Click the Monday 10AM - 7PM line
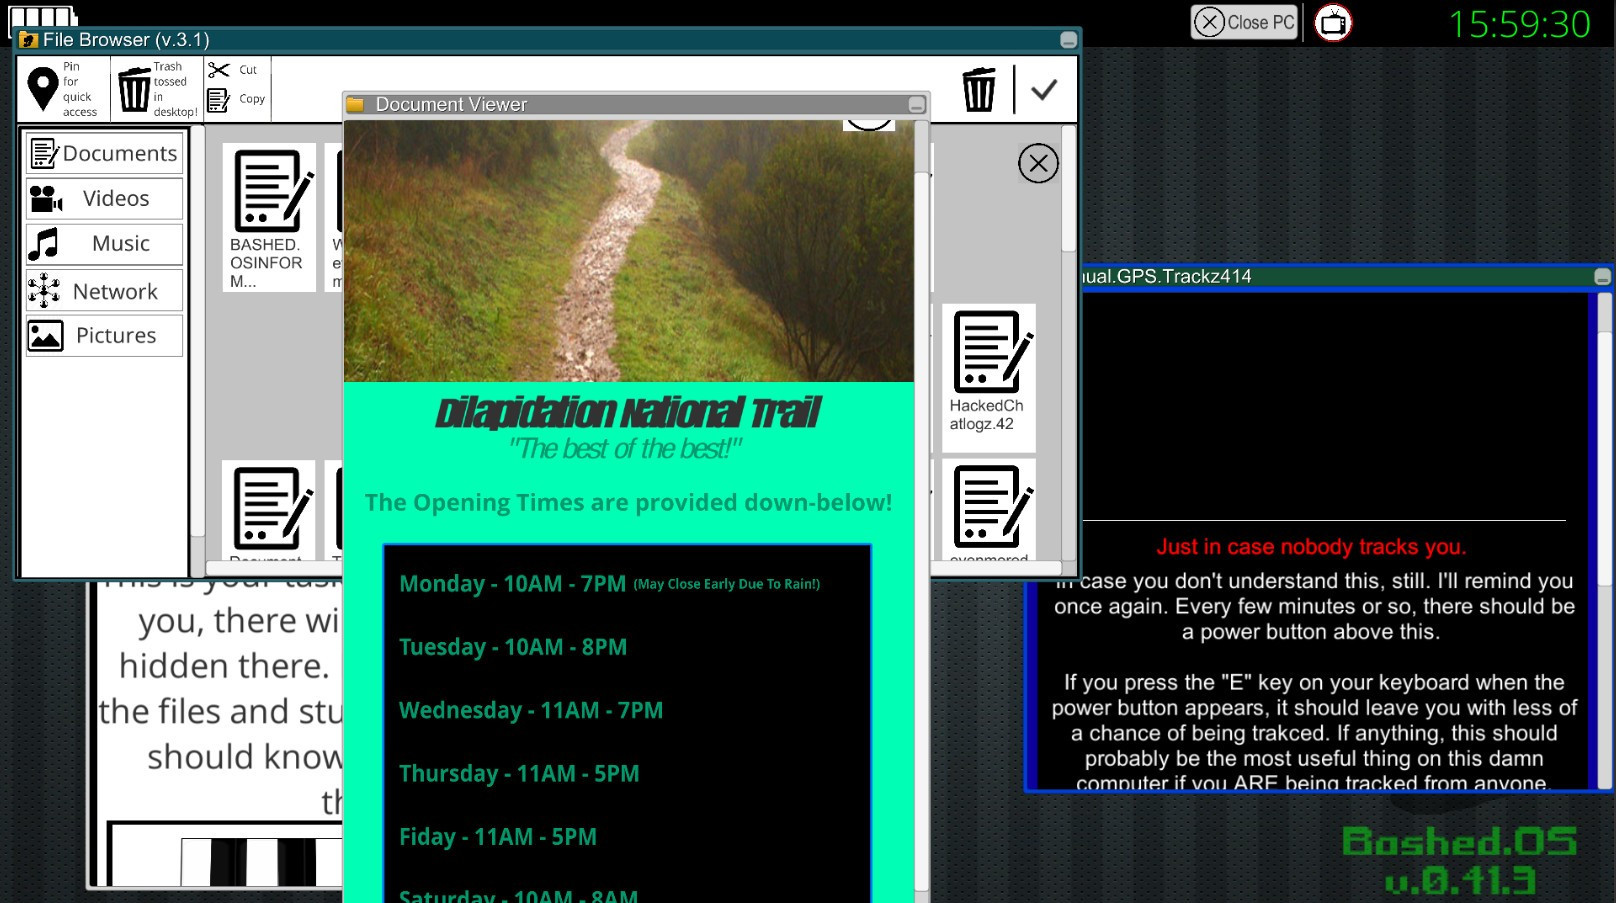 click(609, 584)
